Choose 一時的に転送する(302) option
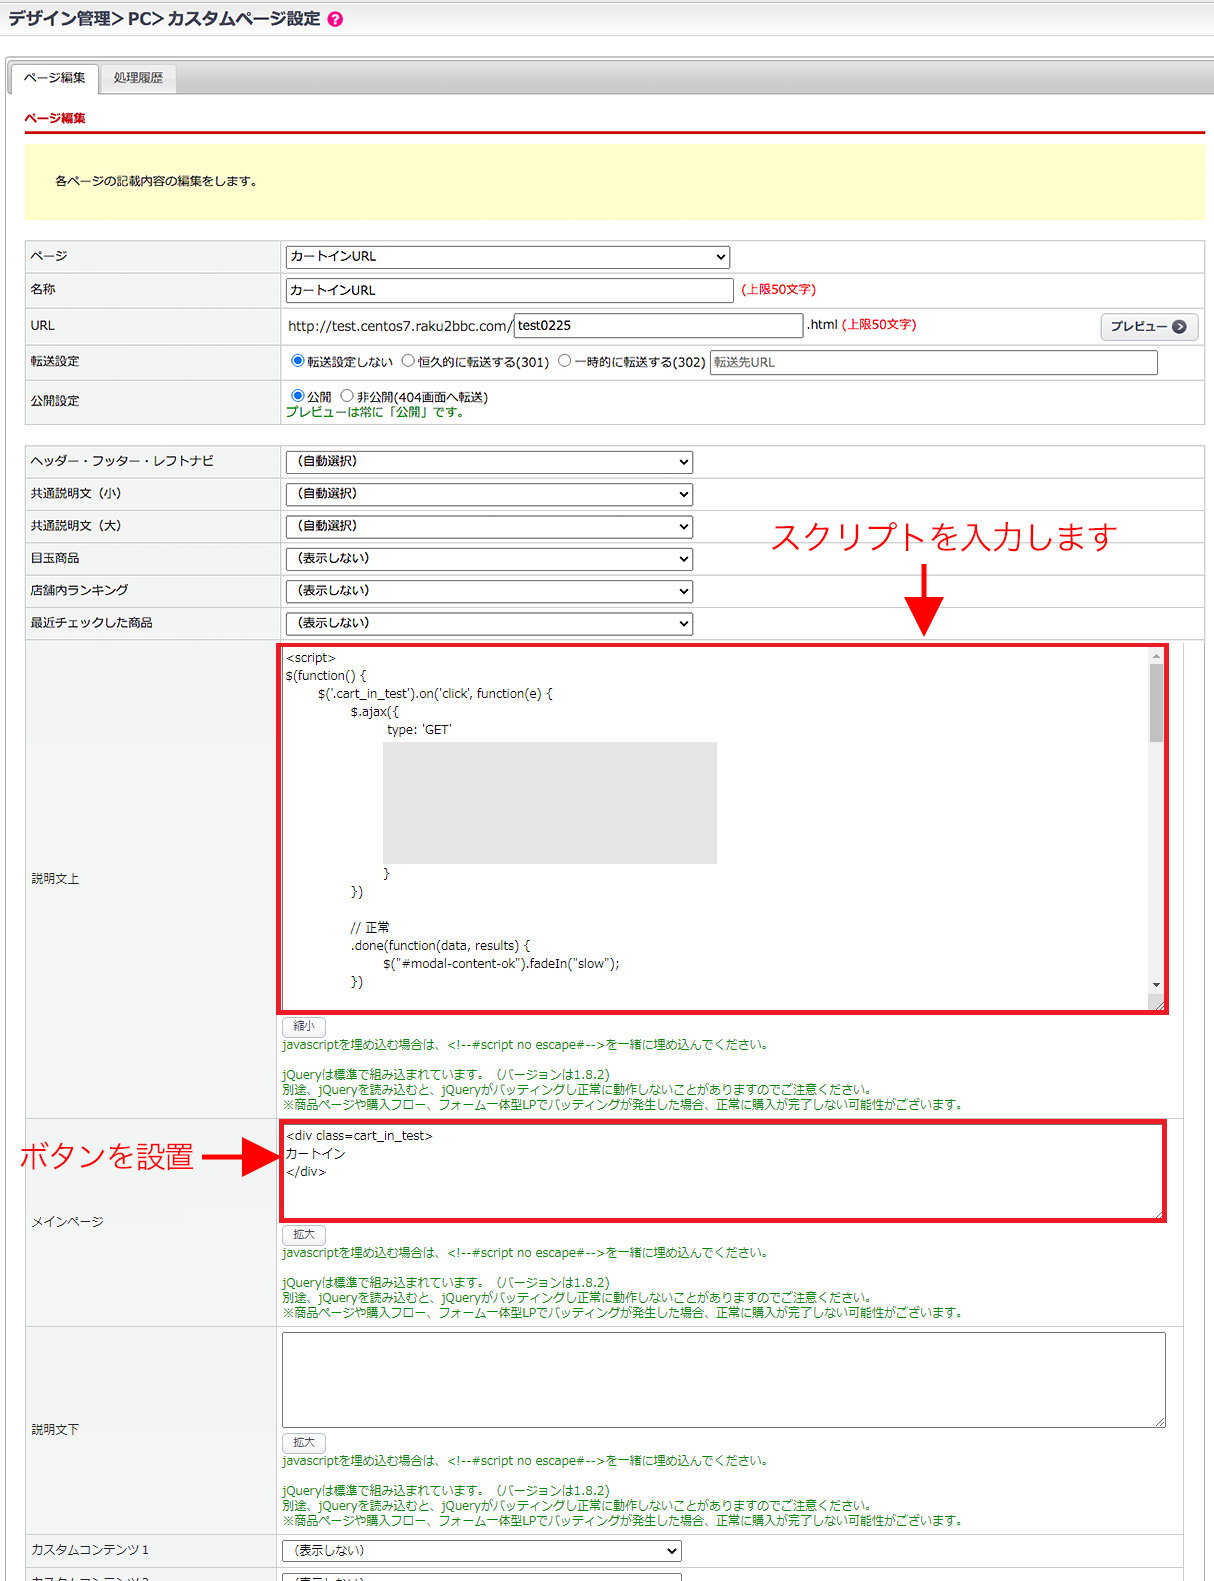This screenshot has height=1581, width=1214. pos(565,361)
